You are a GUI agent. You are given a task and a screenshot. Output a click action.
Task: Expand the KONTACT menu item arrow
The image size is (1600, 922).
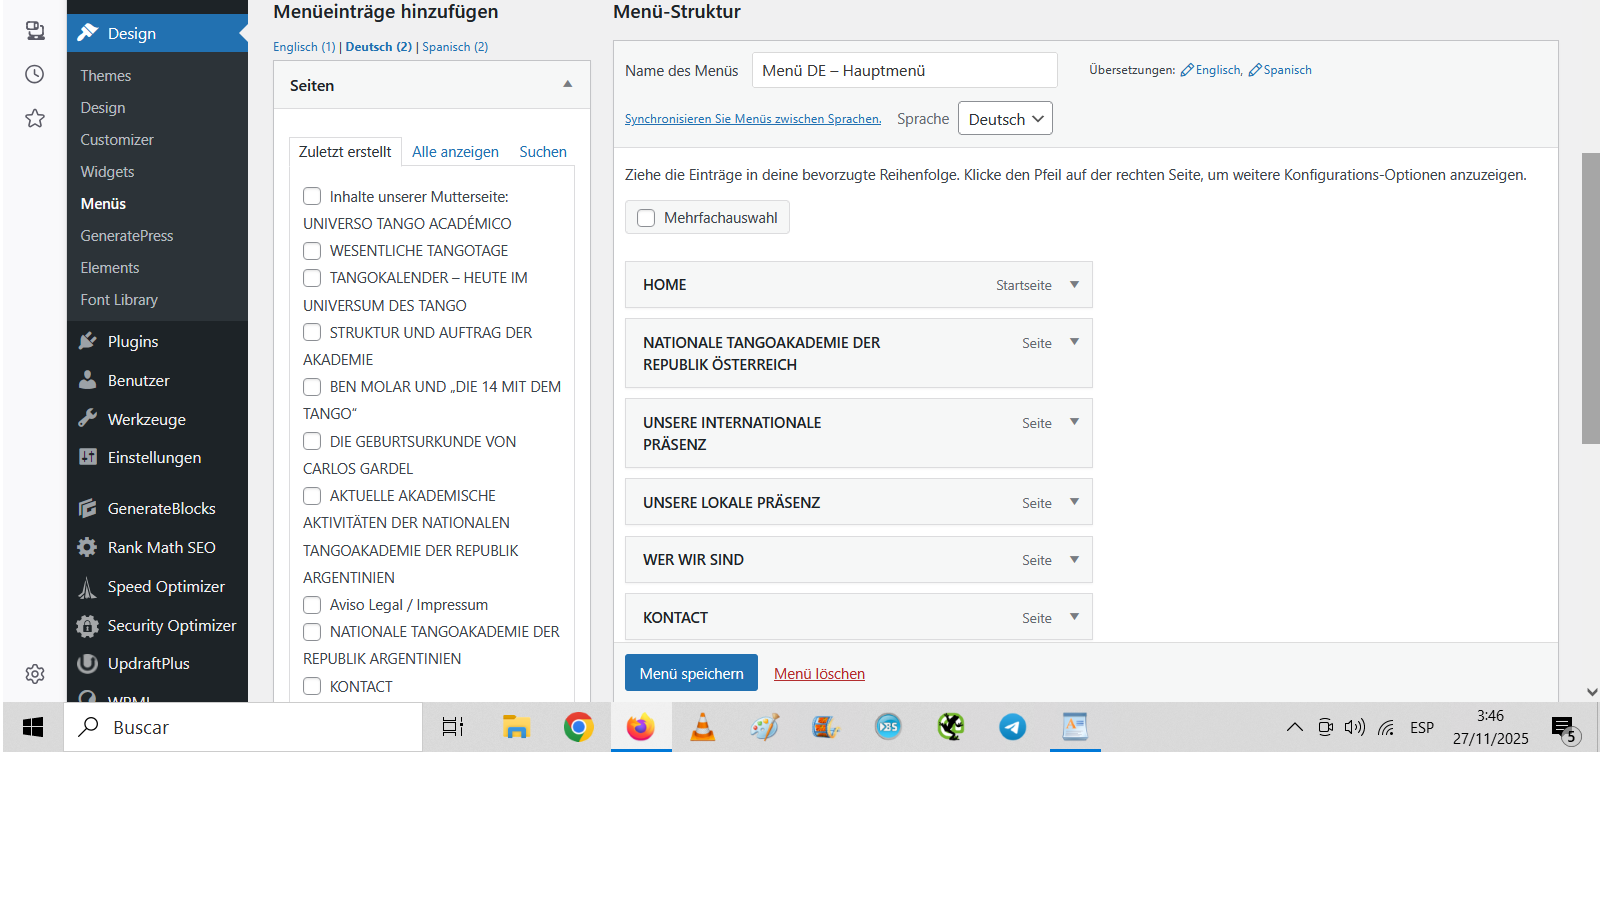click(x=1075, y=617)
